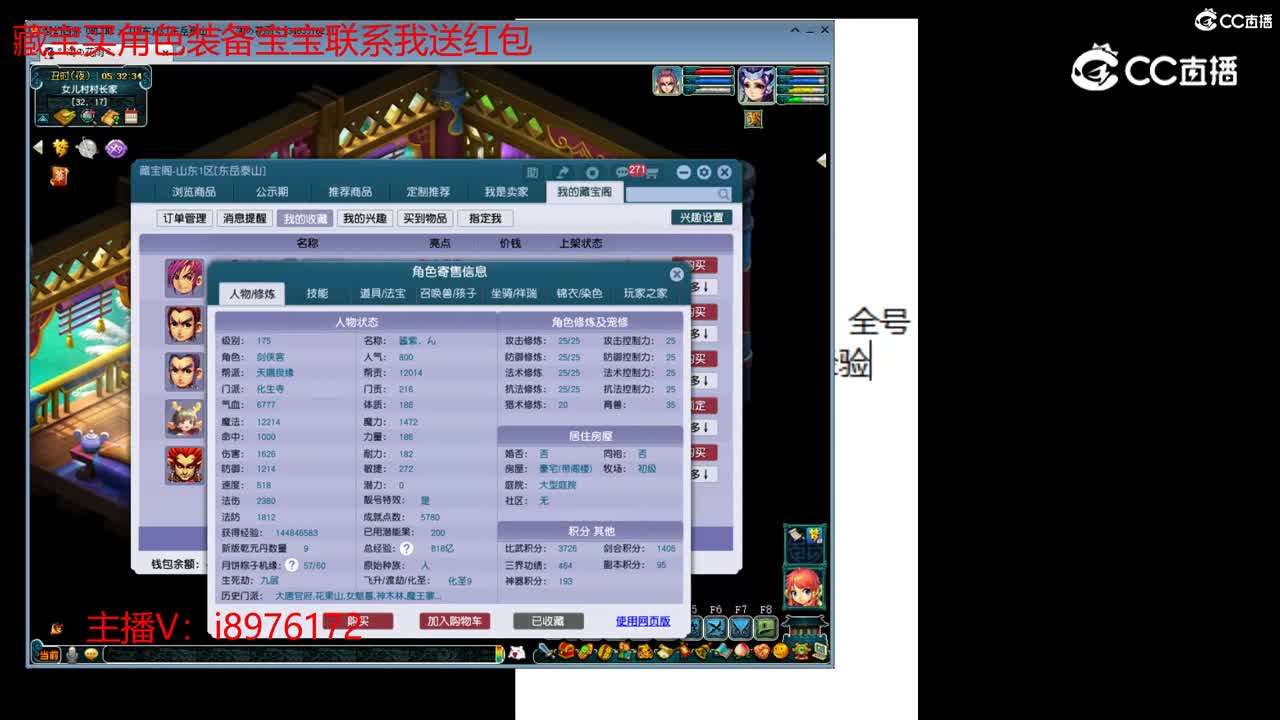
Task: Click the F6 crossed-swords shortcut slot
Action: coord(715,628)
